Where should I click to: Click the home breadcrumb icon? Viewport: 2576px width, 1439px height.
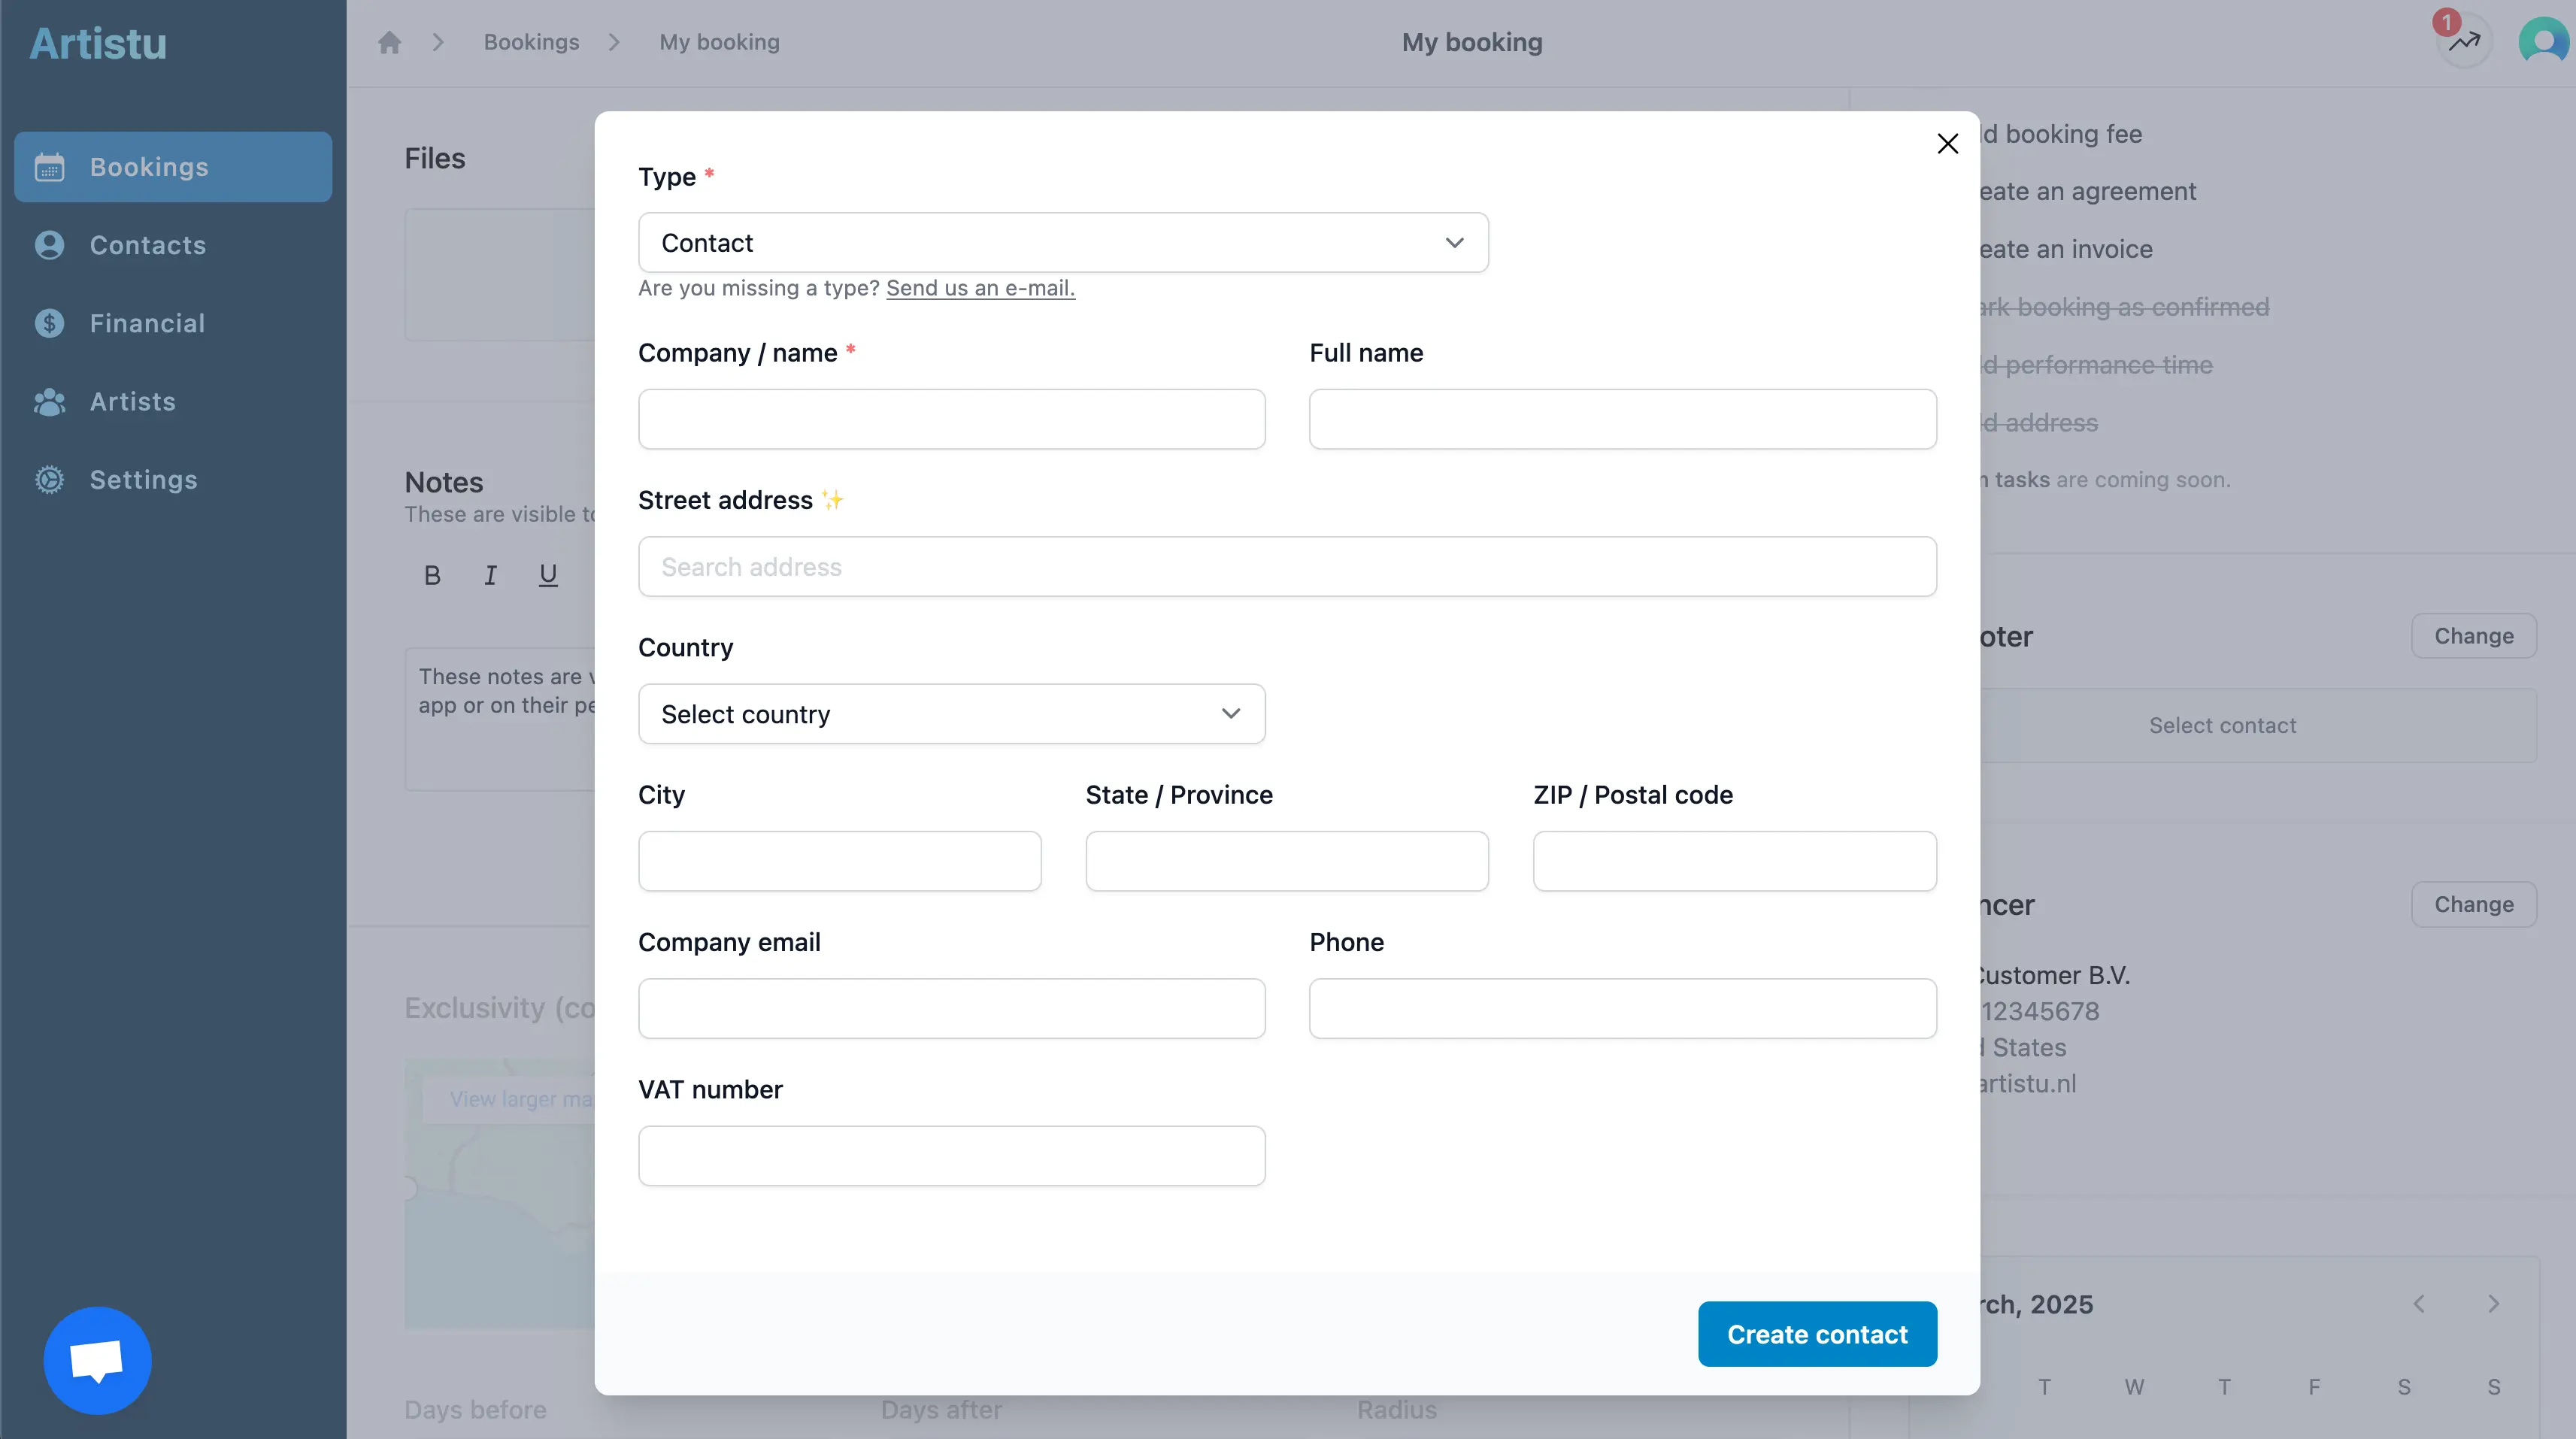[x=389, y=42]
